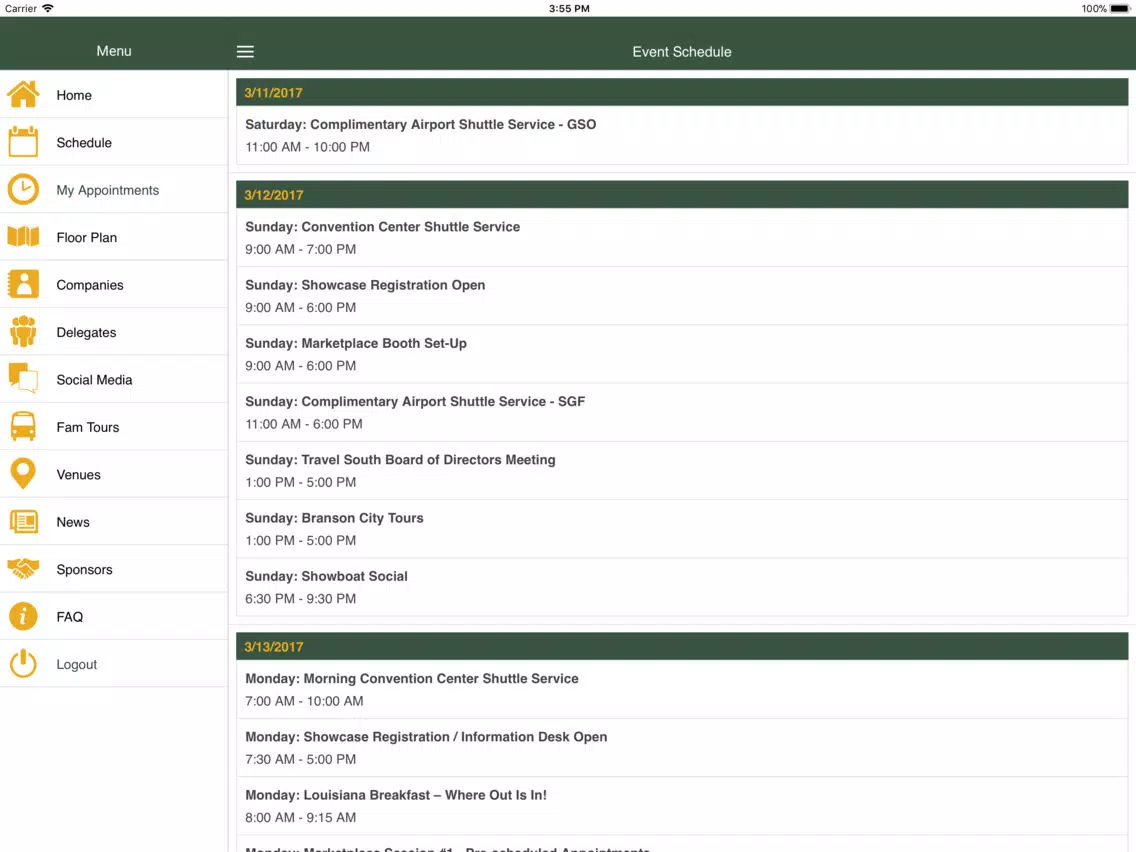The image size is (1136, 852).
Task: Open Saturday Complimentary Airport Shuttle Service - GSO
Action: (682, 135)
